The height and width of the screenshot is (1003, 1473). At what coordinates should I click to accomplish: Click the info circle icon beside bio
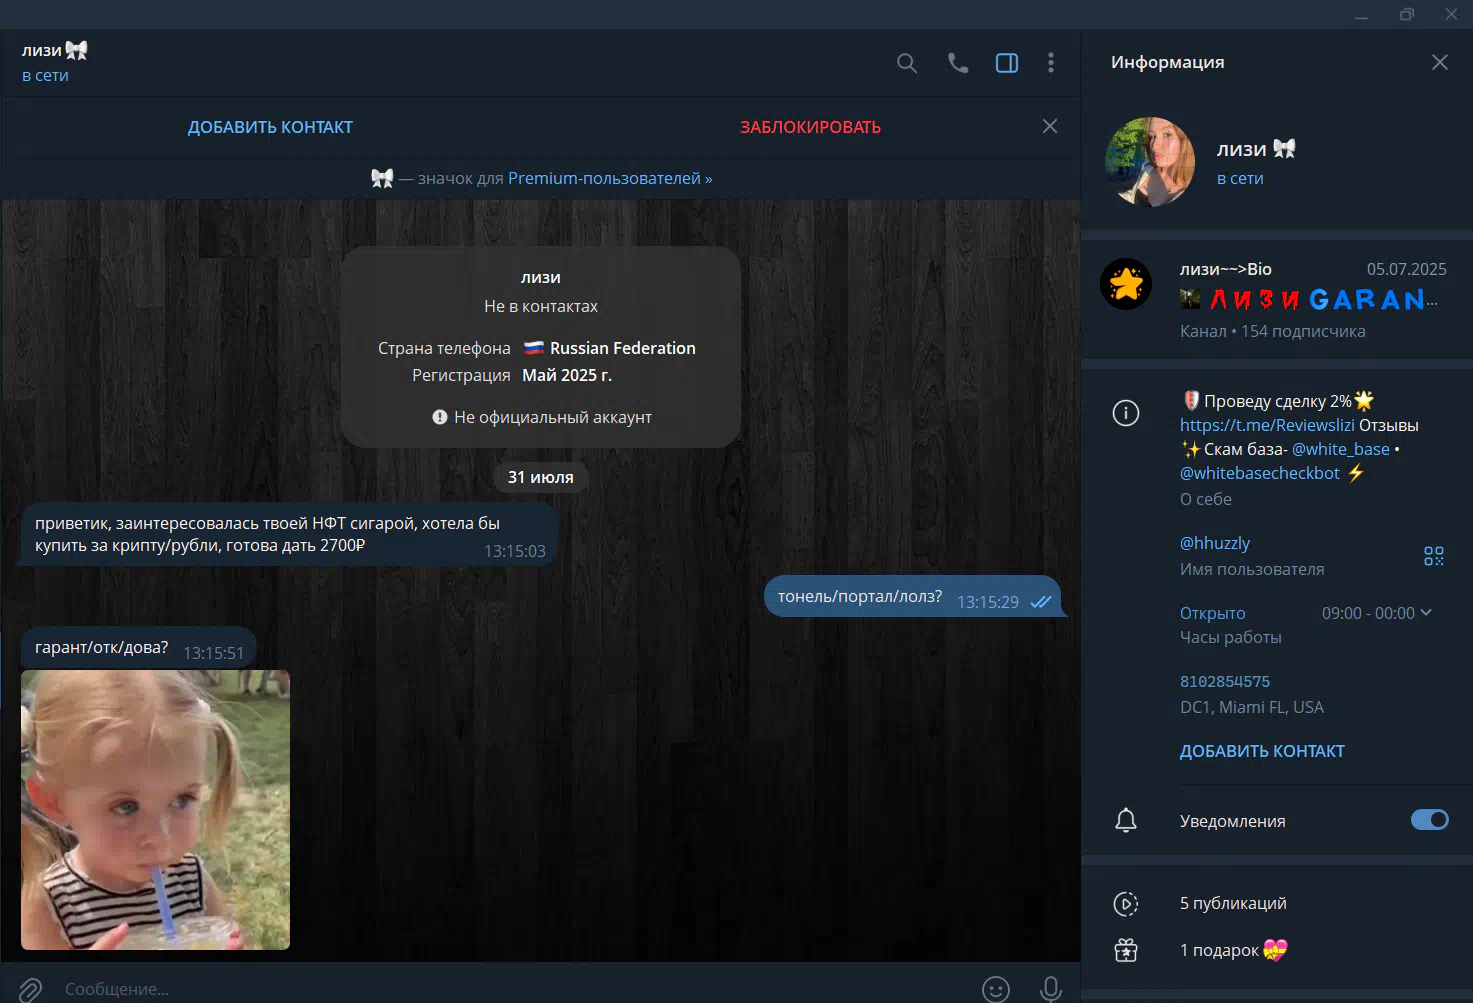(1126, 413)
